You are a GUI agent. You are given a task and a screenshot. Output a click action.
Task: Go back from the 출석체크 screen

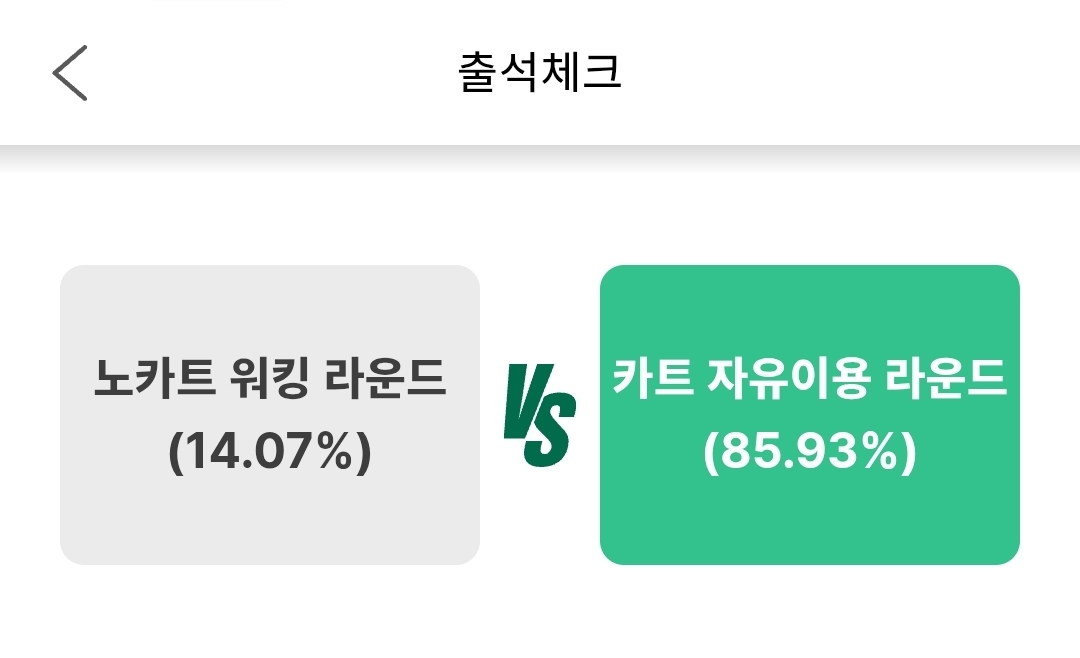pyautogui.click(x=70, y=73)
